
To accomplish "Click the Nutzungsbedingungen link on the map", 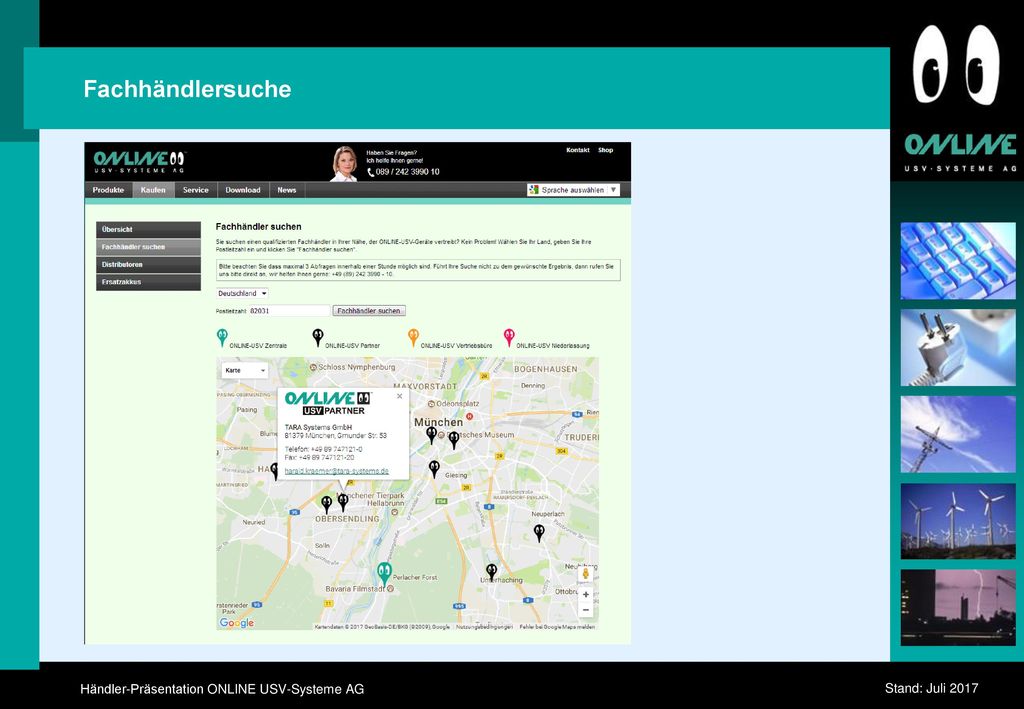I will click(484, 627).
